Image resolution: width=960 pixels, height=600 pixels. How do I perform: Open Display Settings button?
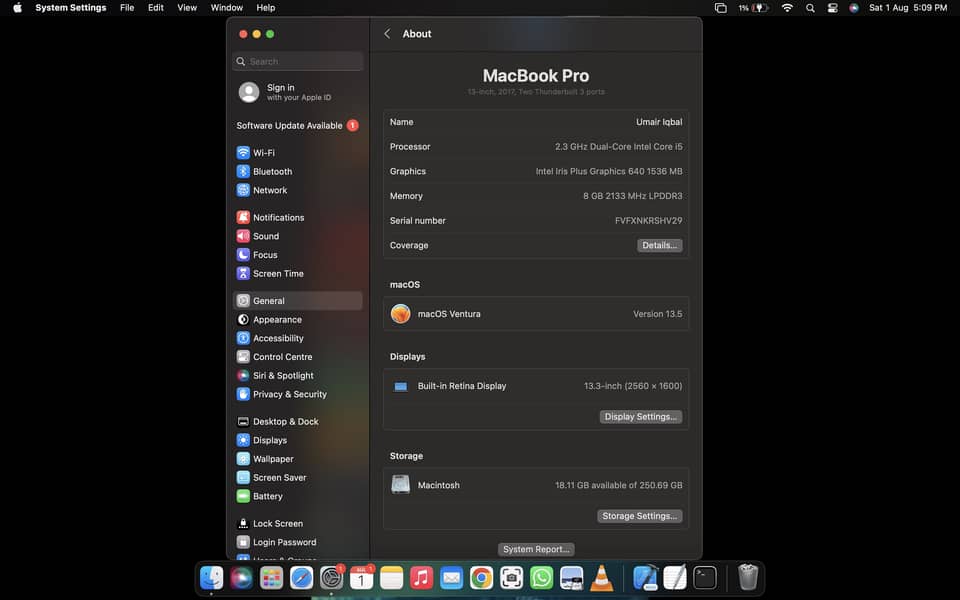[640, 416]
